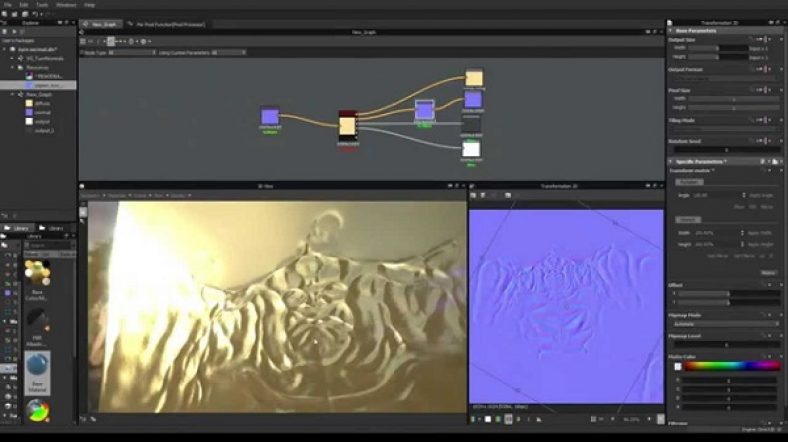
Task: Open the Tiling Mode dropdown
Action: [724, 129]
